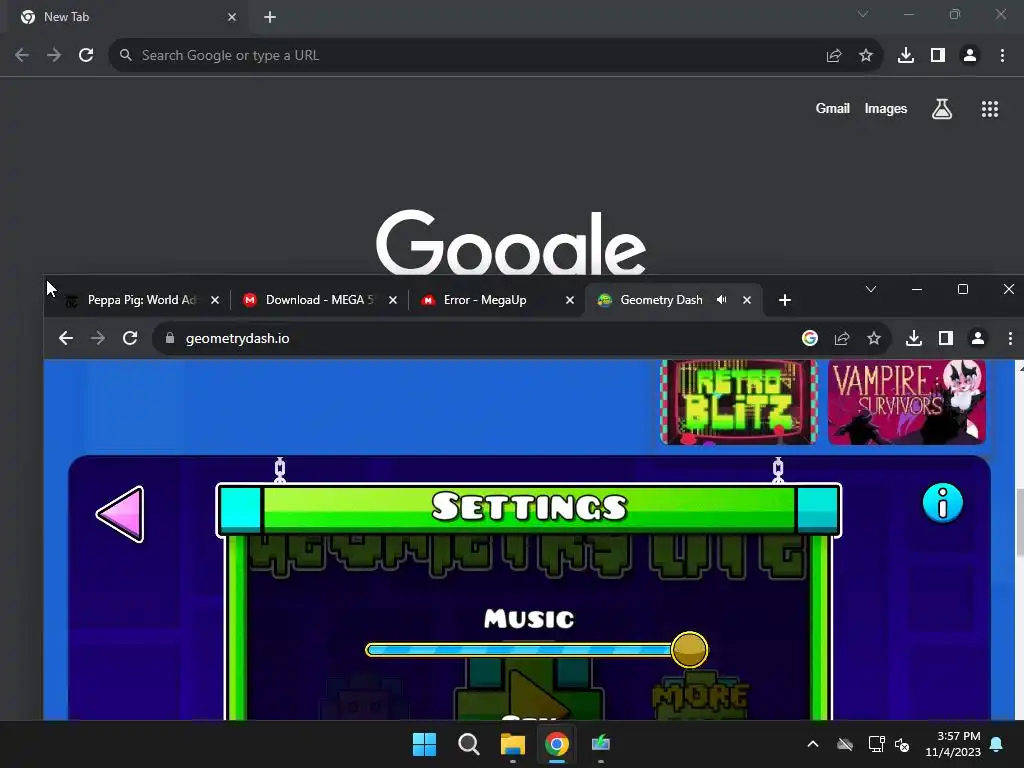This screenshot has height=768, width=1024.
Task: Open Search Labs flask icon
Action: click(x=942, y=108)
